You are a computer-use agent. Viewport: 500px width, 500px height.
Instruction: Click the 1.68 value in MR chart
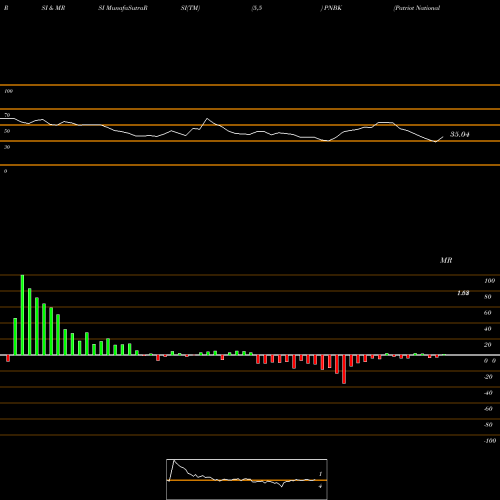(x=463, y=293)
